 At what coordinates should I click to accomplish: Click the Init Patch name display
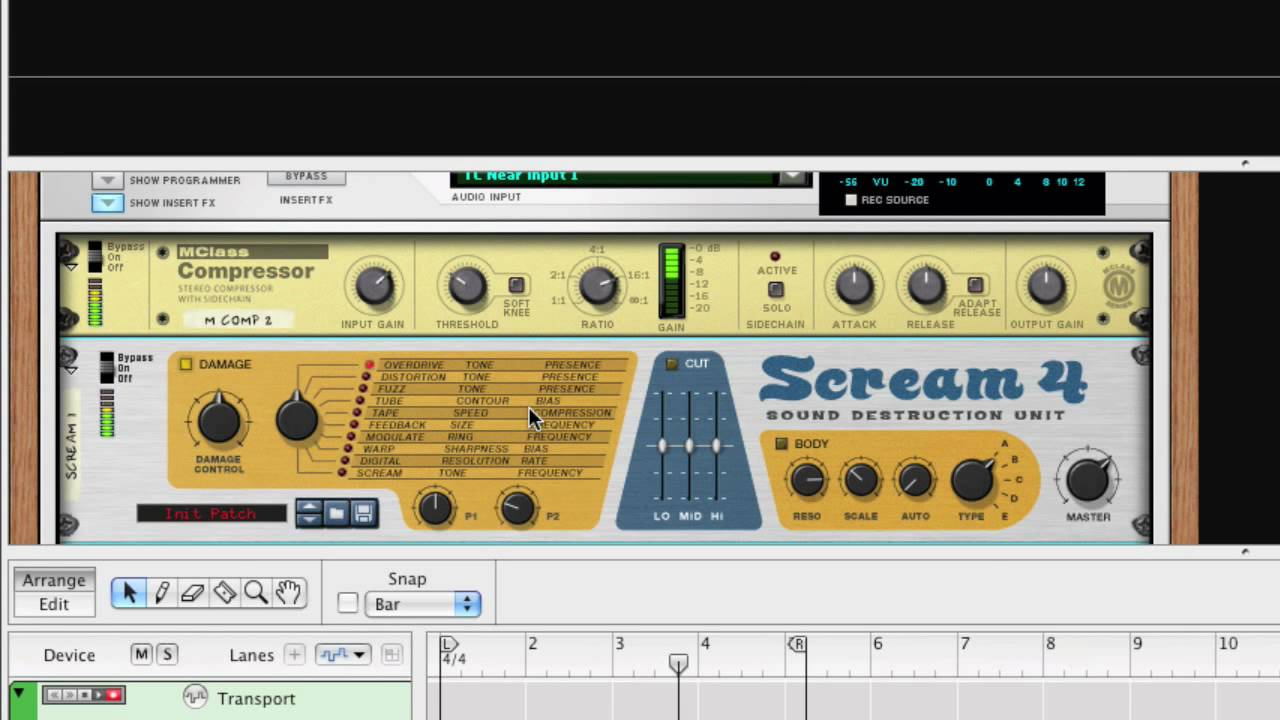(x=211, y=513)
